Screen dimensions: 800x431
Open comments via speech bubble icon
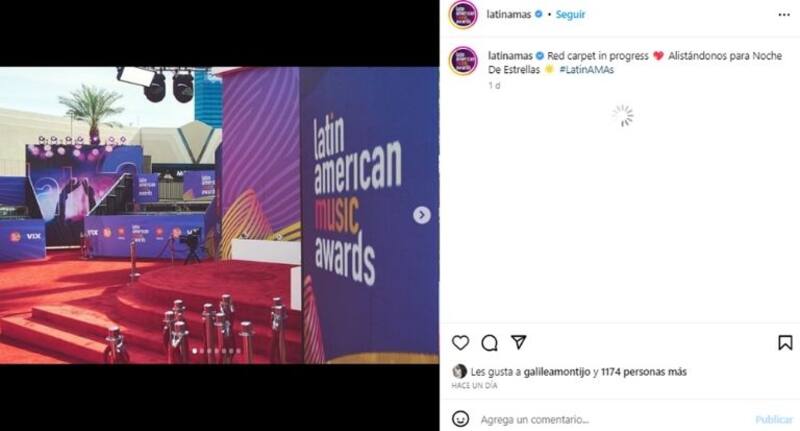tap(489, 343)
